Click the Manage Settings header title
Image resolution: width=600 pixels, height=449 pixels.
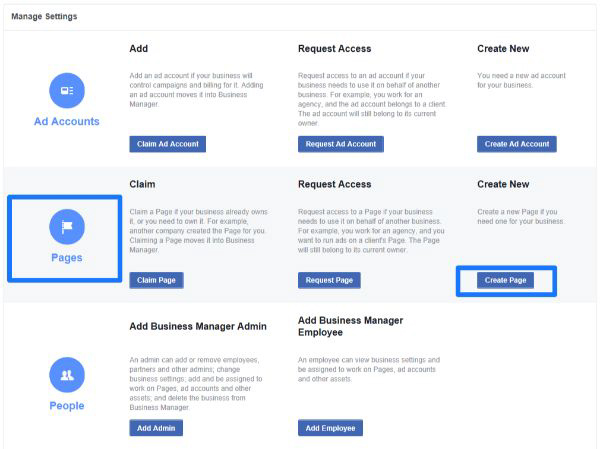pos(44,17)
